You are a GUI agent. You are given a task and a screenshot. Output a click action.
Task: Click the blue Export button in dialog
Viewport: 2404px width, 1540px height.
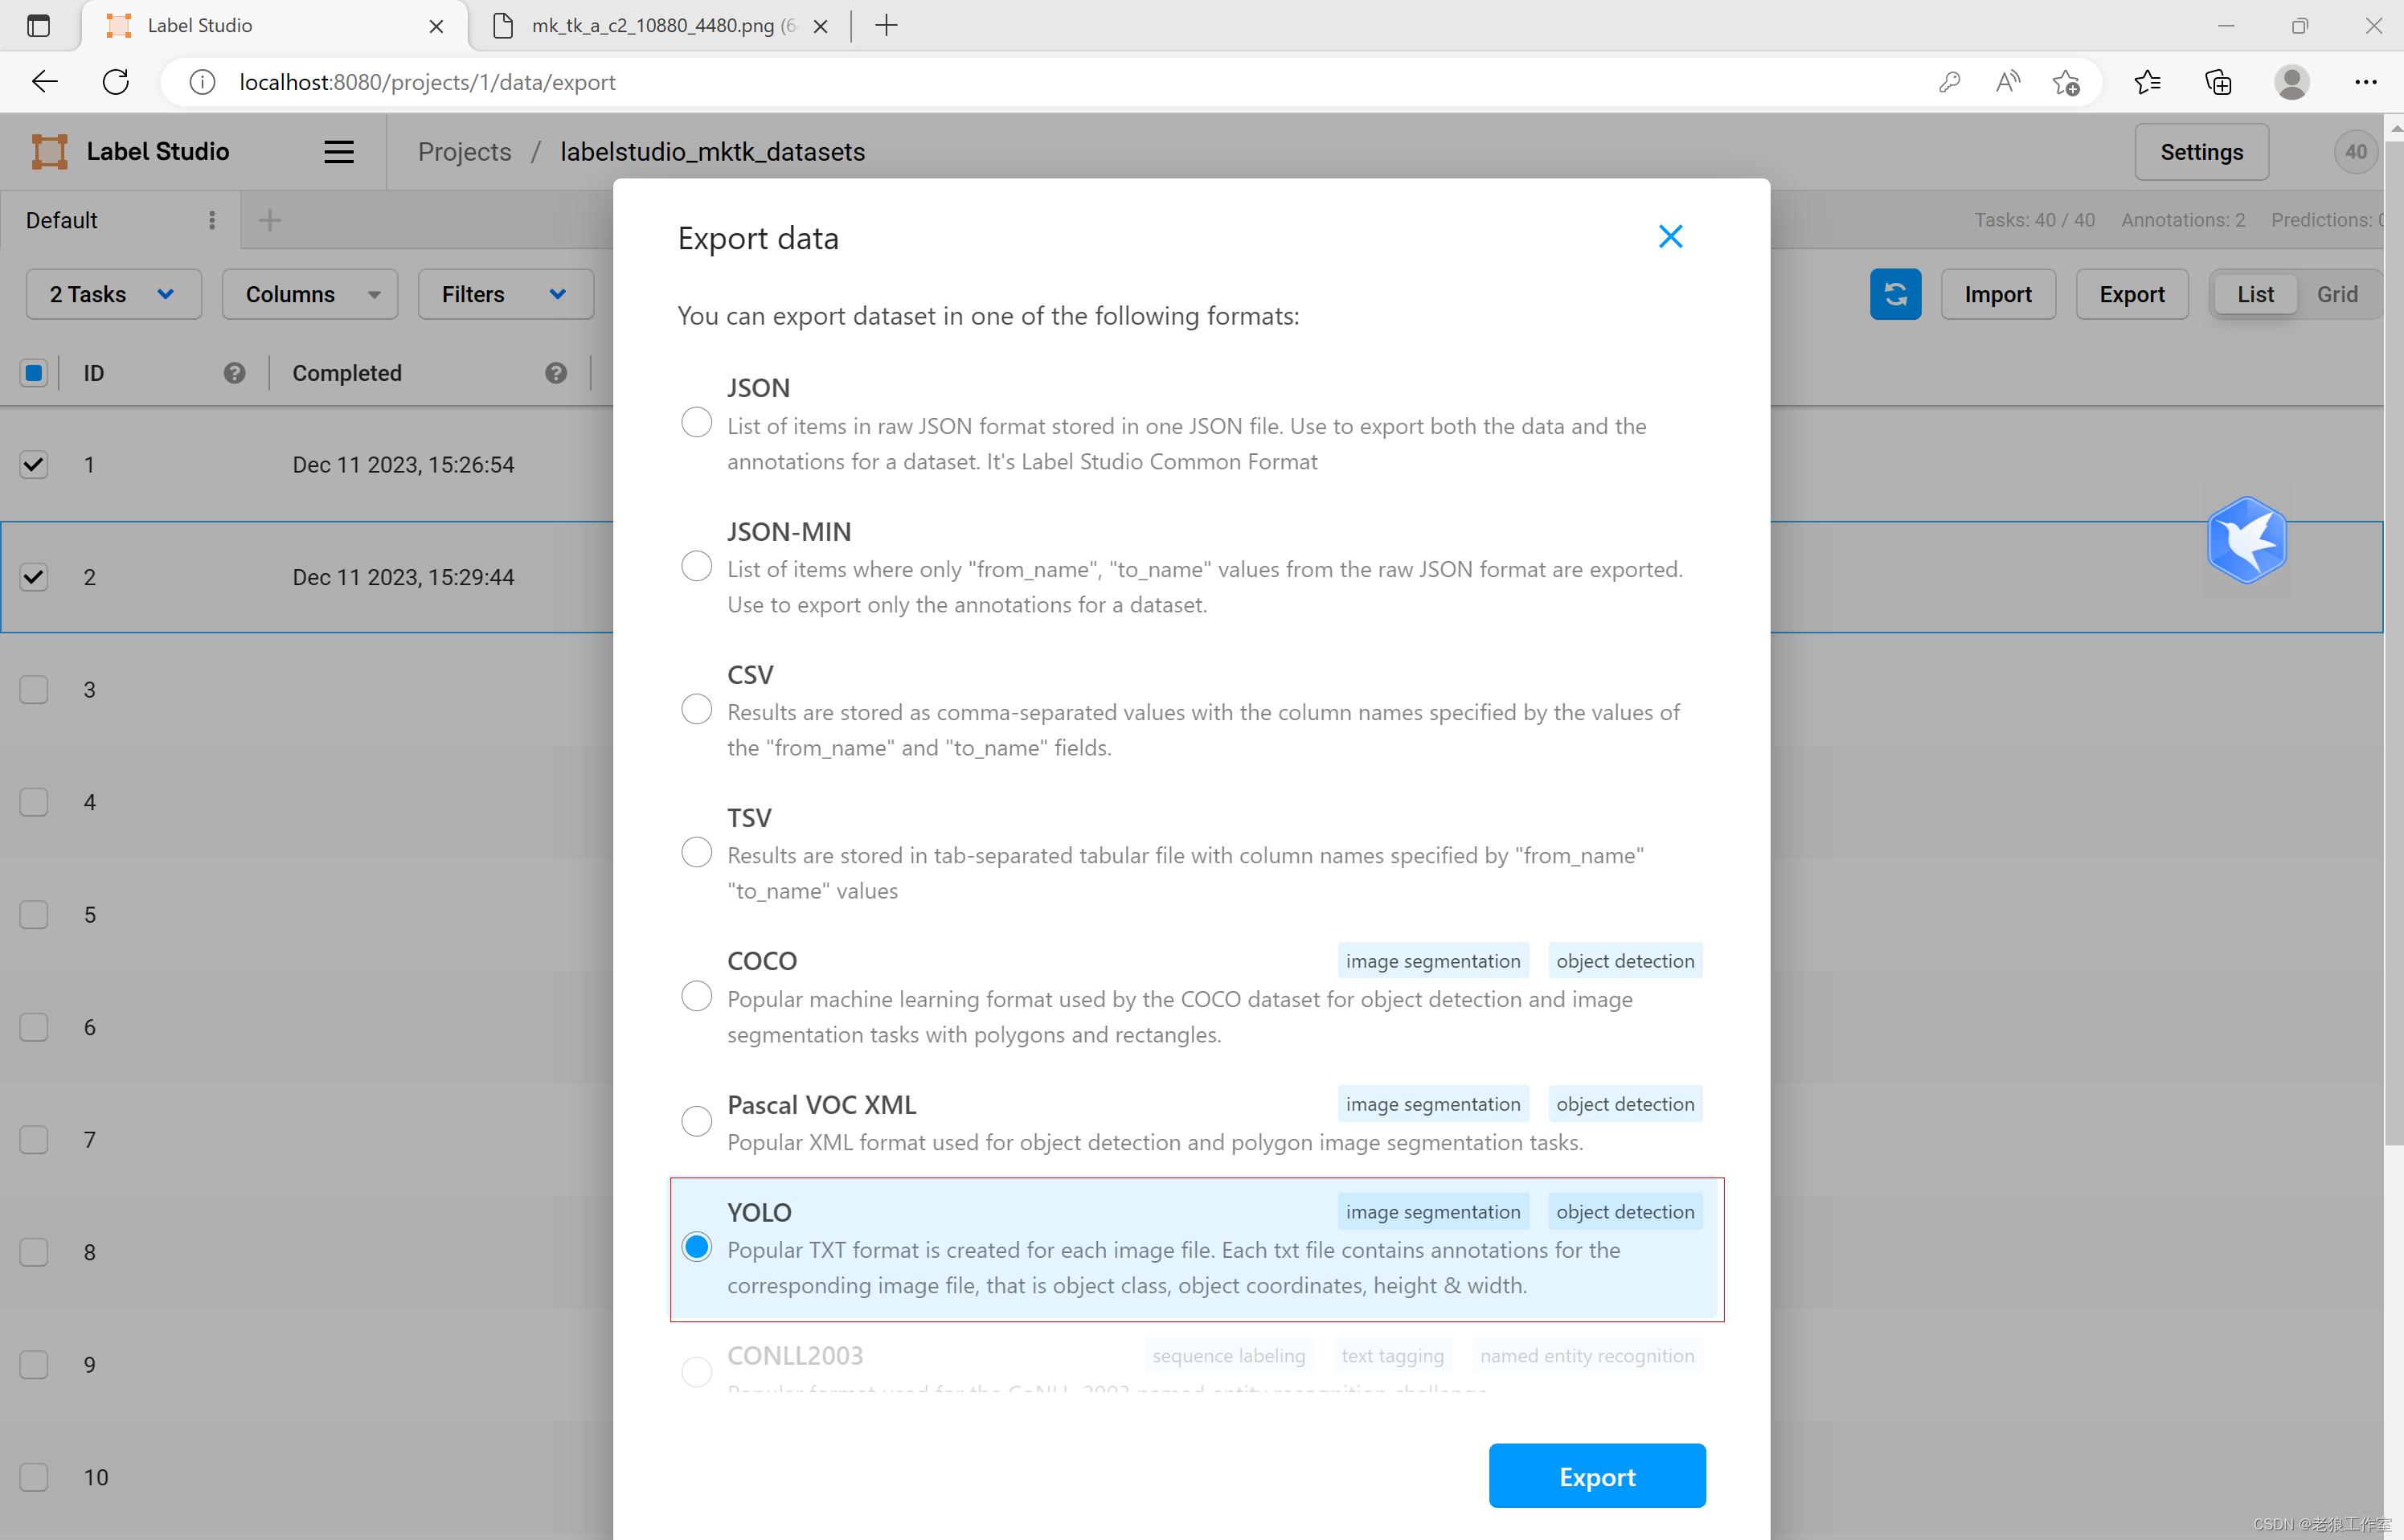click(x=1596, y=1476)
